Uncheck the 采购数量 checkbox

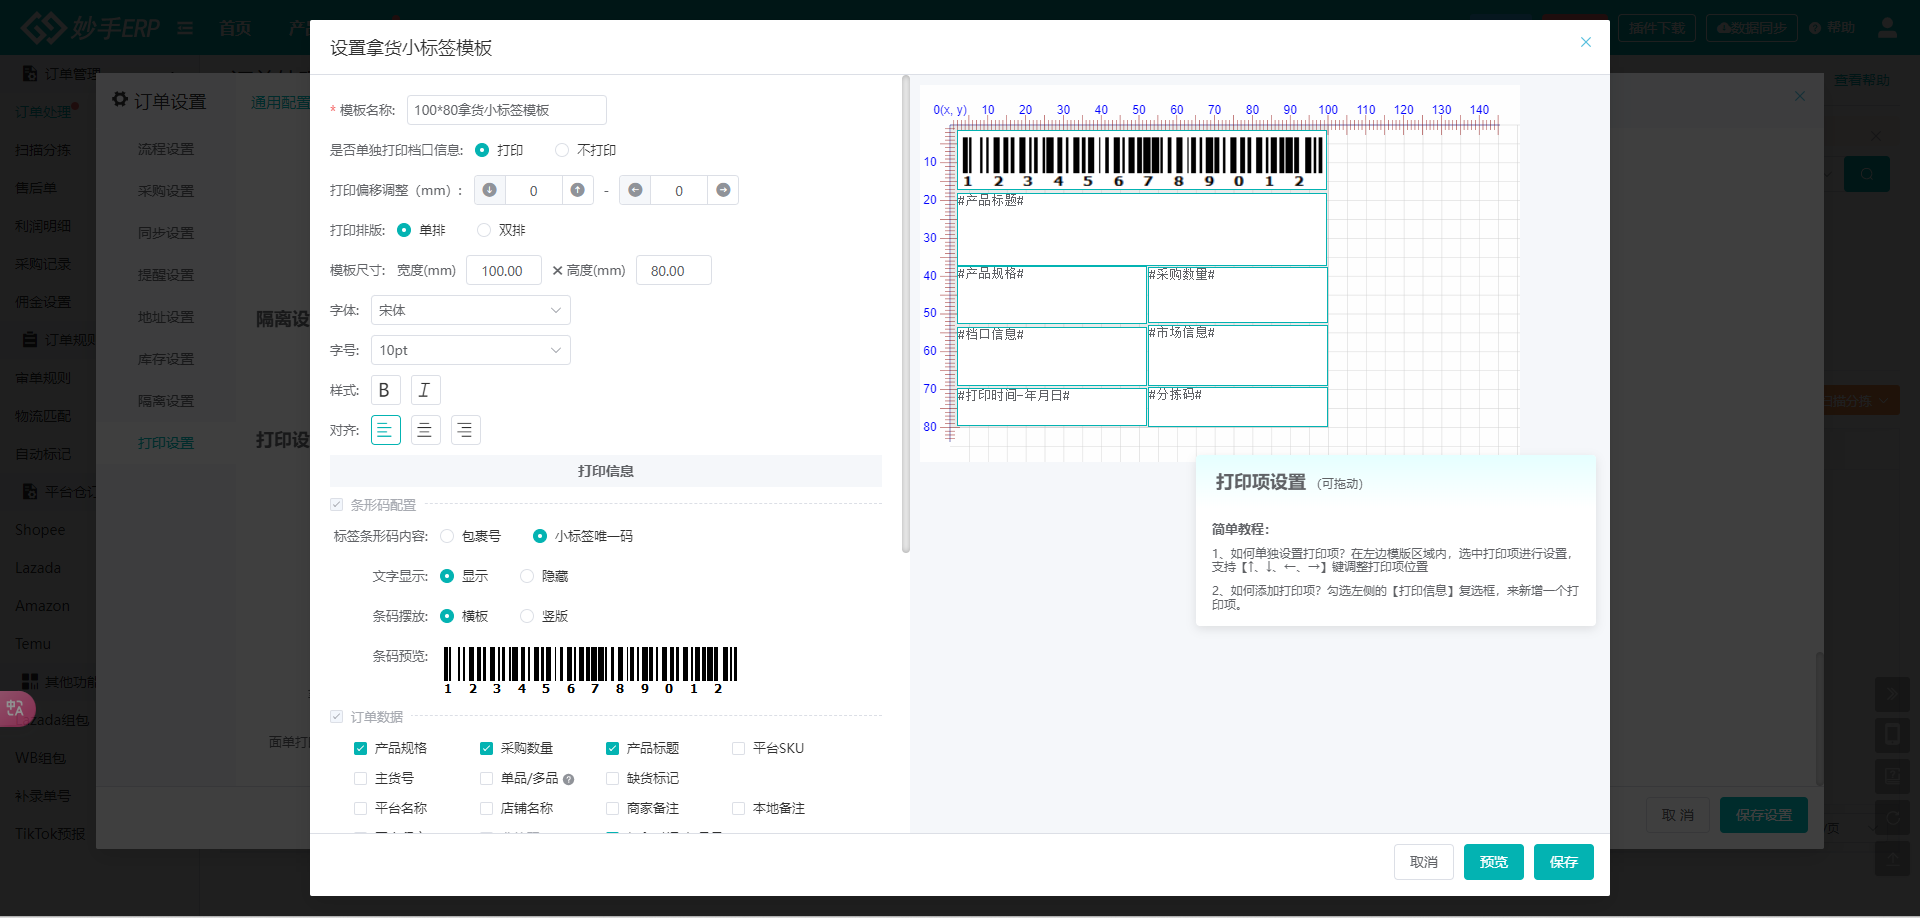(x=487, y=748)
